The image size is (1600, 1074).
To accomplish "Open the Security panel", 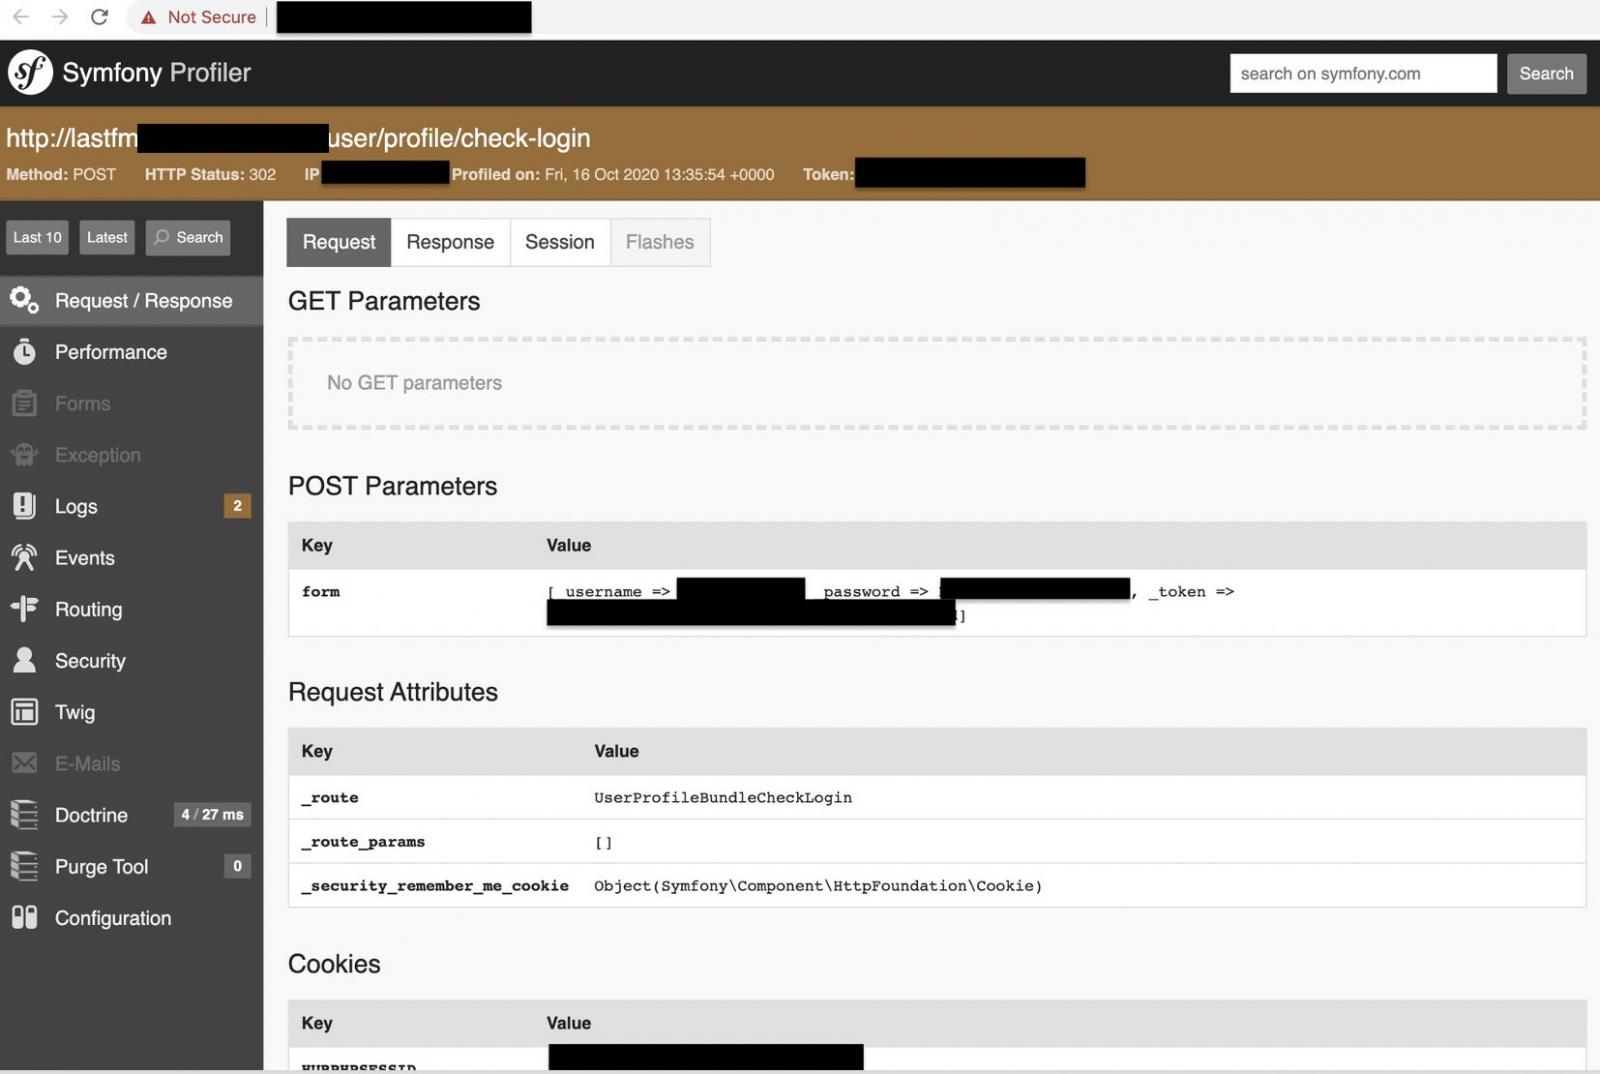I will point(90,660).
